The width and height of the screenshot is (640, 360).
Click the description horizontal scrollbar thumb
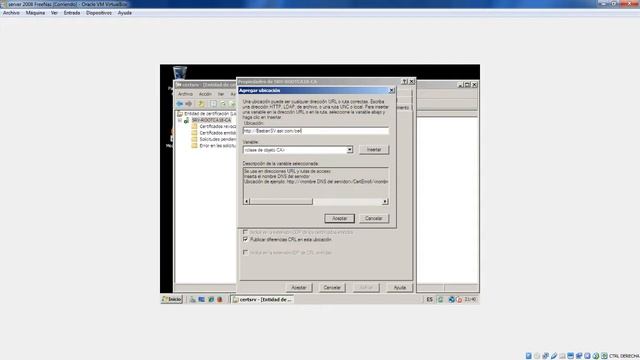[281, 202]
